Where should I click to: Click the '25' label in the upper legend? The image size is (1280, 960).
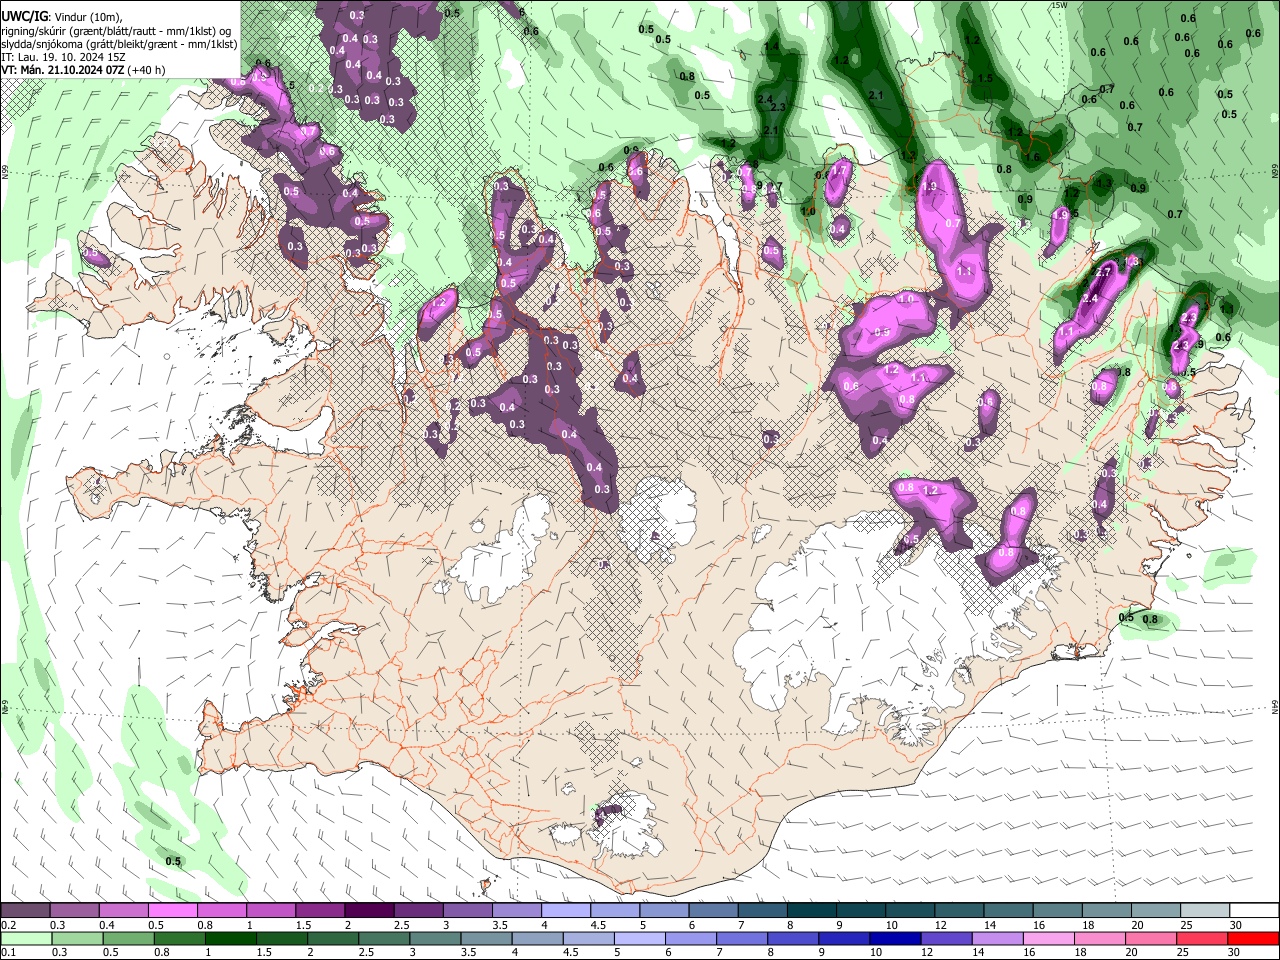[x=1186, y=925]
